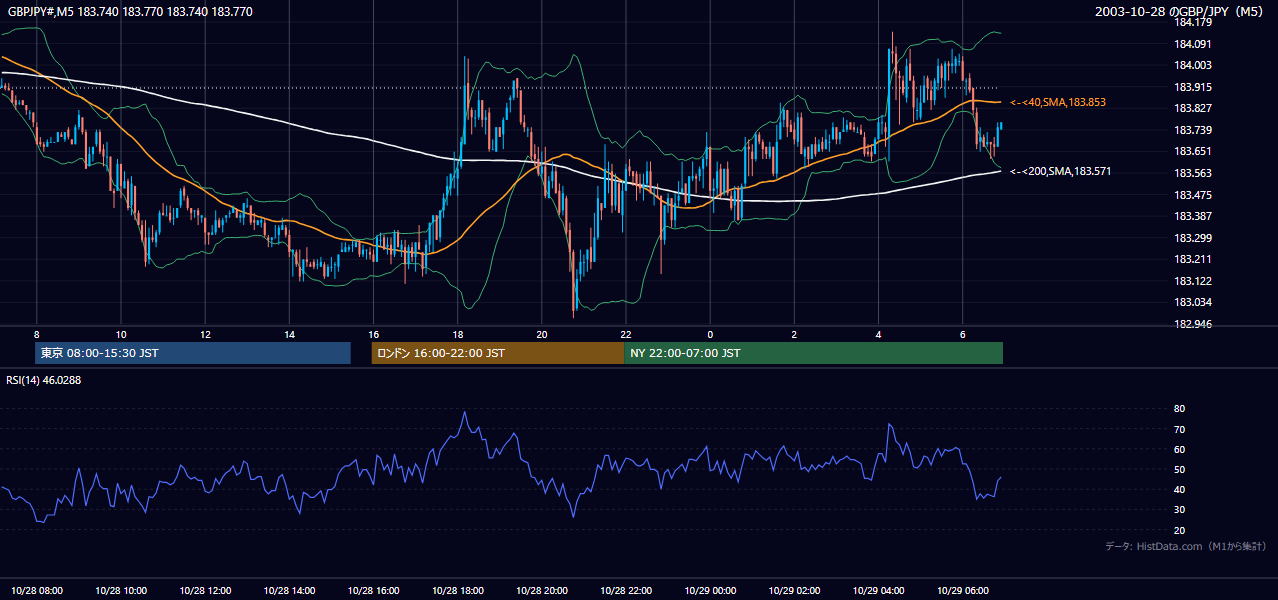This screenshot has height=600, width=1278.
Task: Click RSI scale value 80
Action: 1179,409
